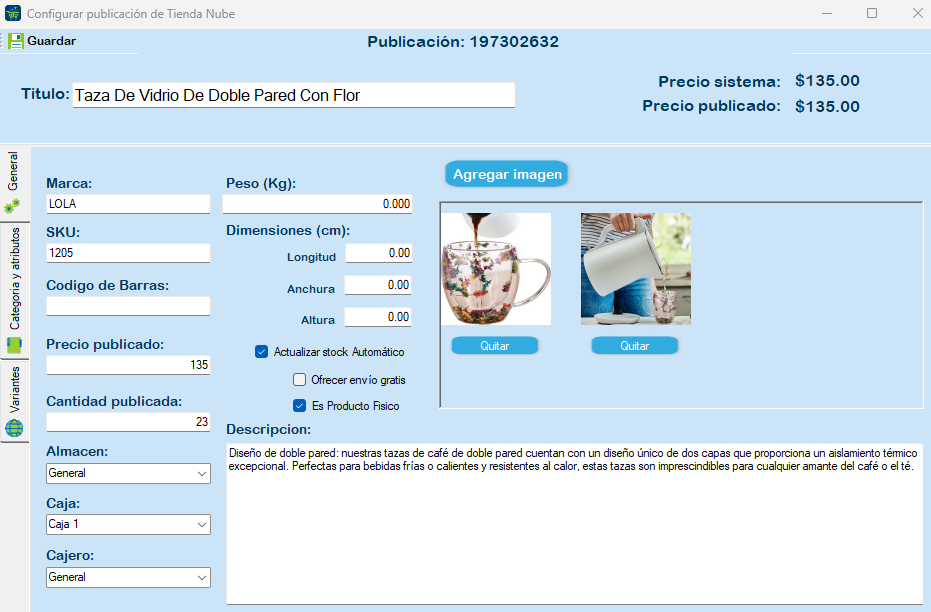Viewport: 931px width, 612px height.
Task: Uncheck Es Producto Fisico checkbox
Action: [x=299, y=406]
